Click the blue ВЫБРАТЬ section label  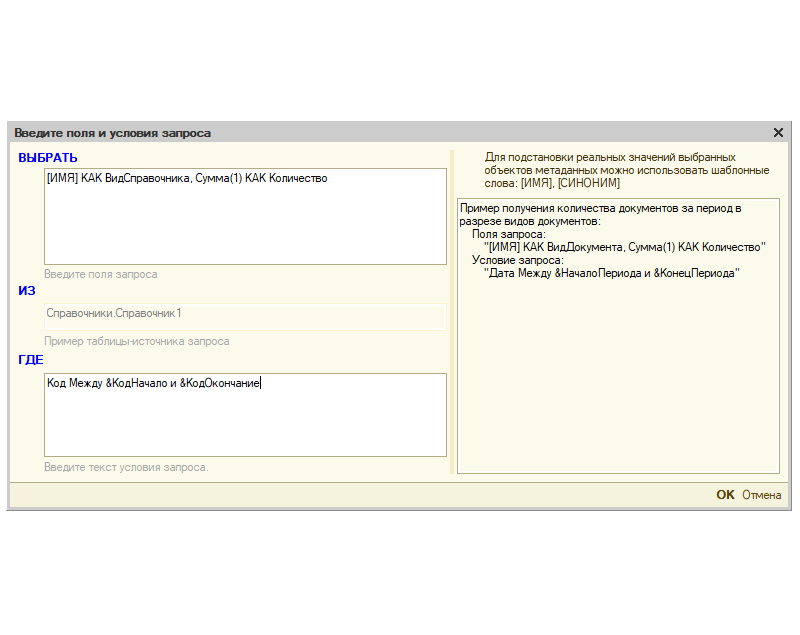(47, 157)
